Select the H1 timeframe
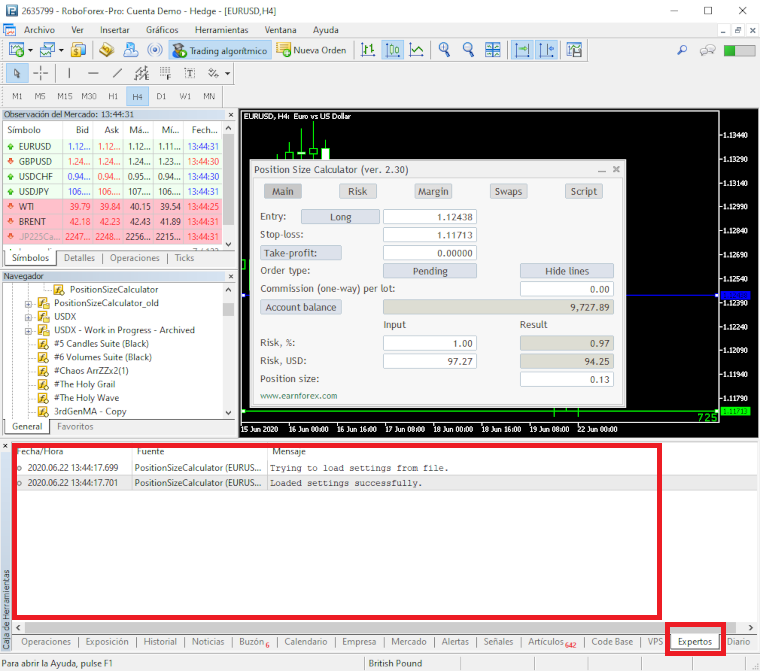760x671 pixels. 113,96
